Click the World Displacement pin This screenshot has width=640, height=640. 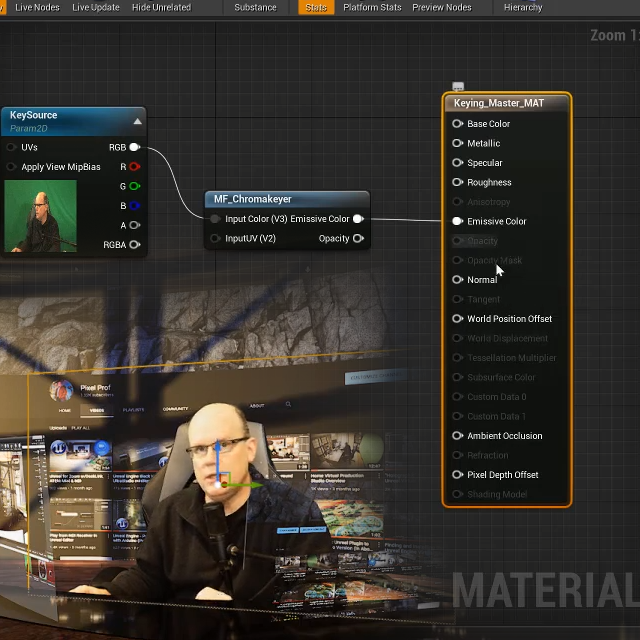coord(458,338)
